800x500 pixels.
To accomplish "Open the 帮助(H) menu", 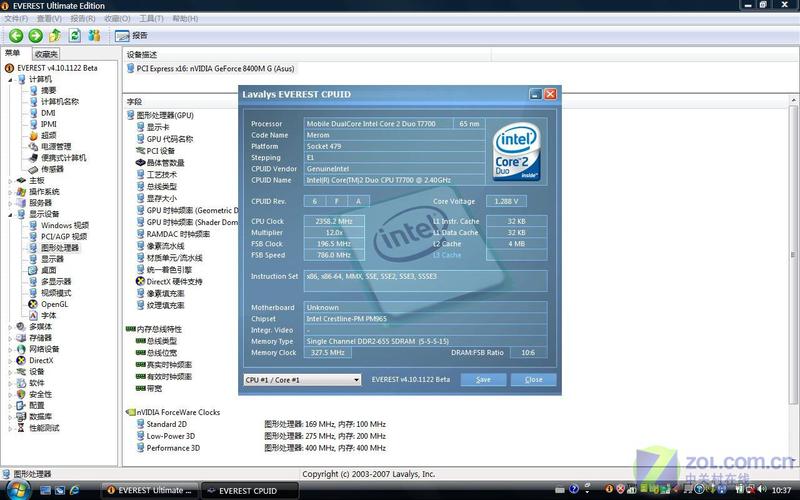I will coord(185,18).
